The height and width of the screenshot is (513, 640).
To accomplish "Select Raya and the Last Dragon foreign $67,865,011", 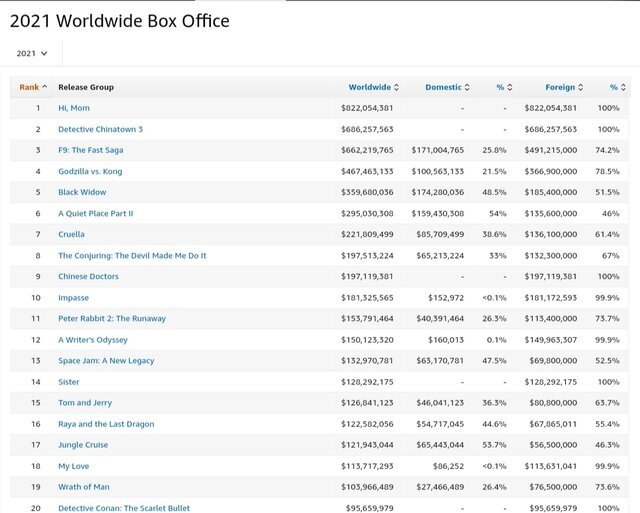I will coord(553,424).
